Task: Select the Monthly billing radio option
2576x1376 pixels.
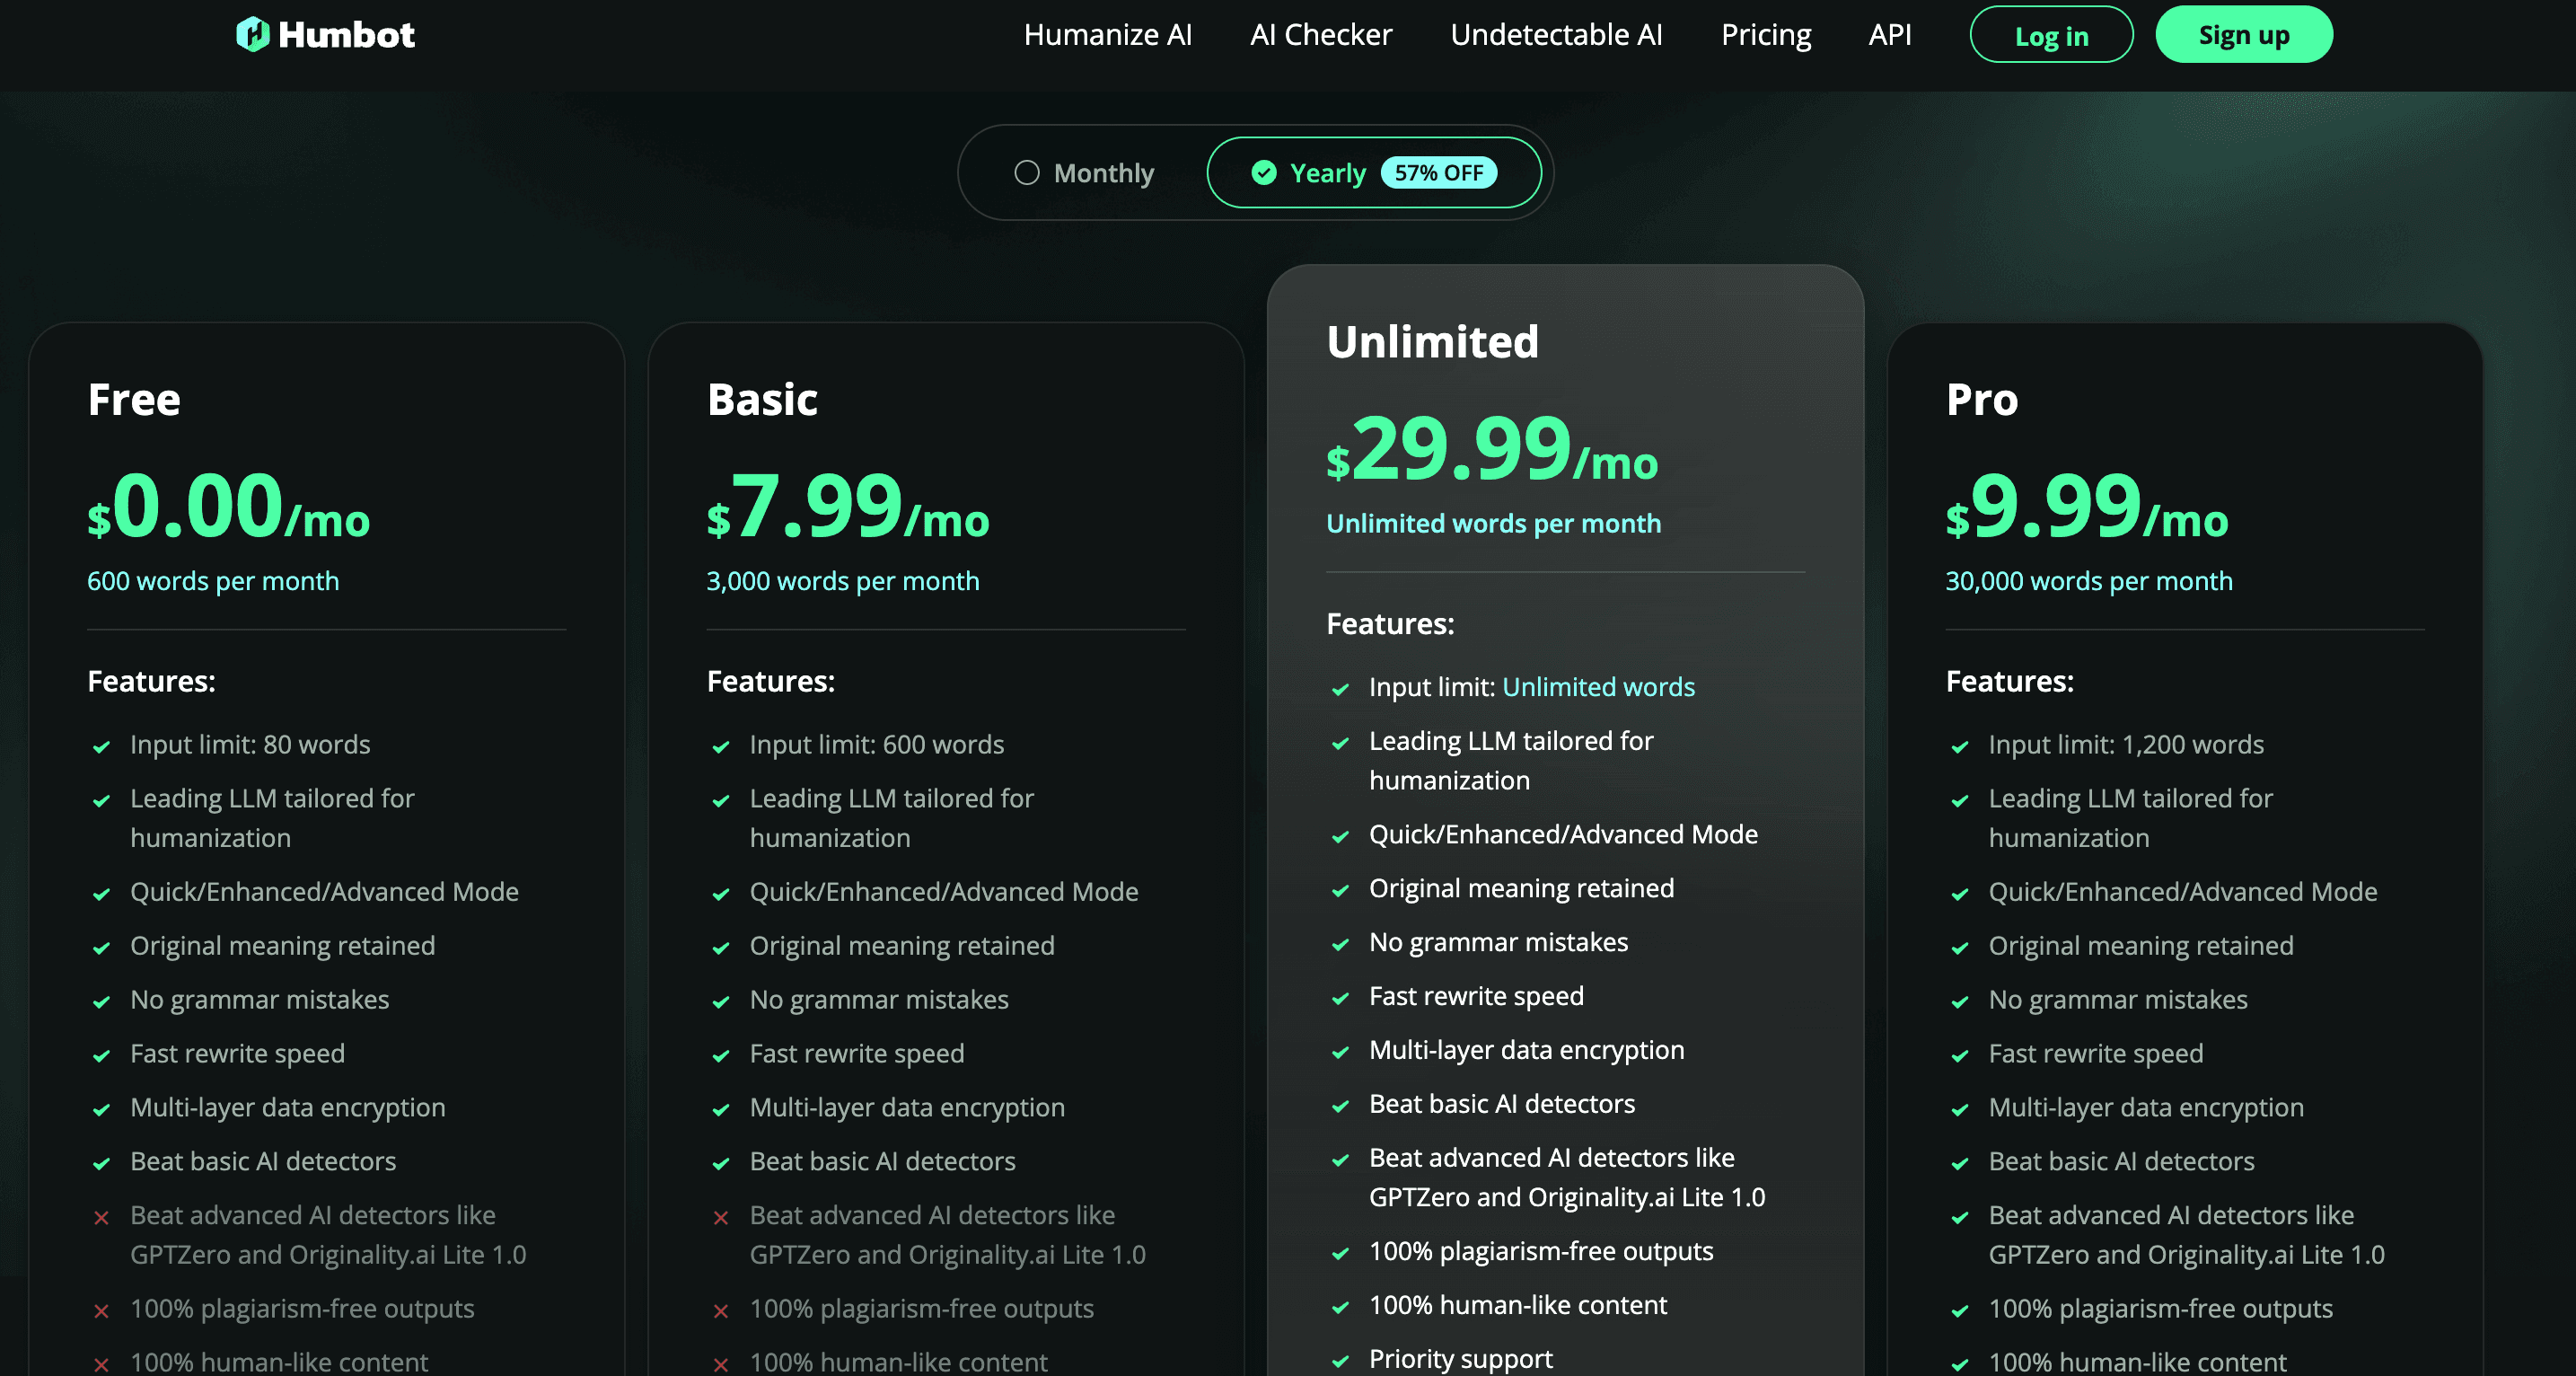Action: [x=1027, y=173]
